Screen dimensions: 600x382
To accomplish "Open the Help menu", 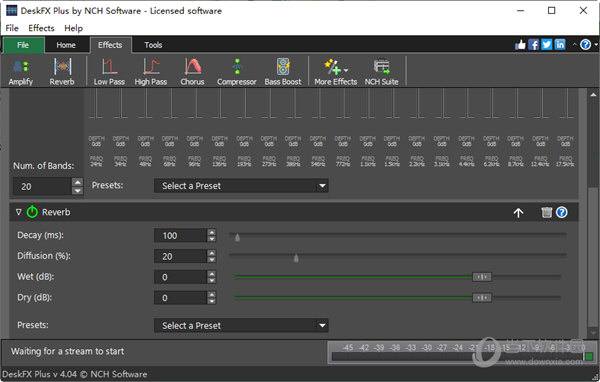I will click(73, 28).
